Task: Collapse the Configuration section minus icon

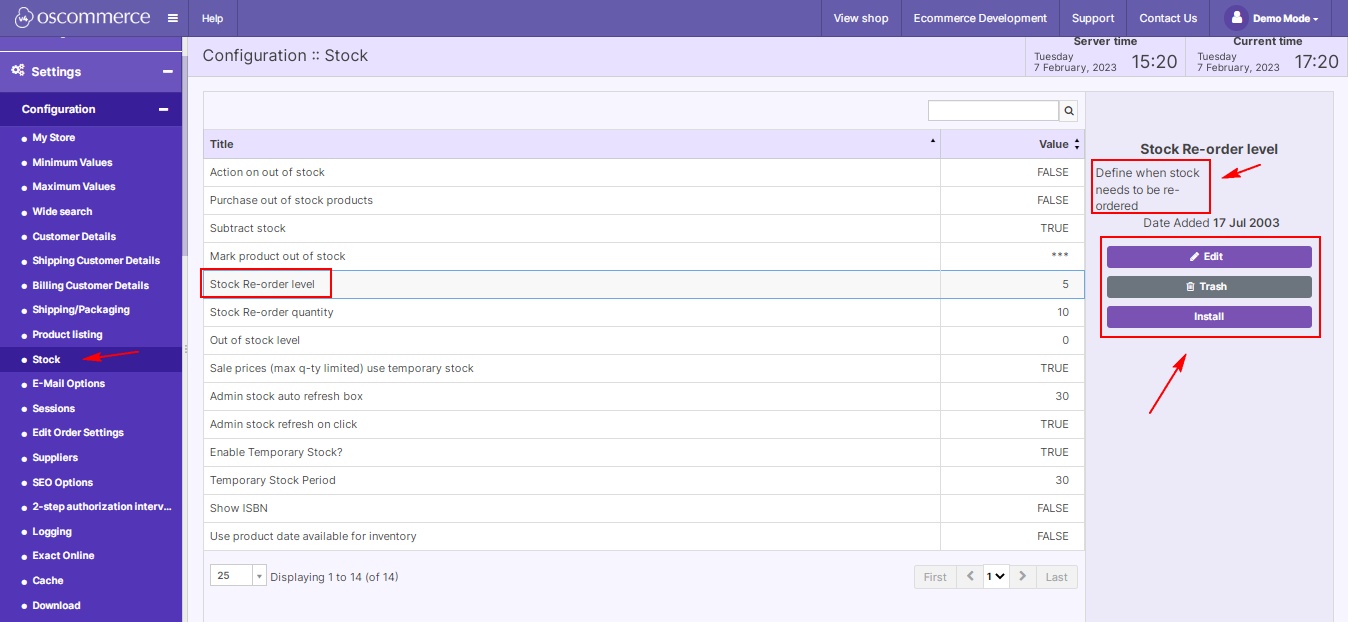Action: pos(163,109)
